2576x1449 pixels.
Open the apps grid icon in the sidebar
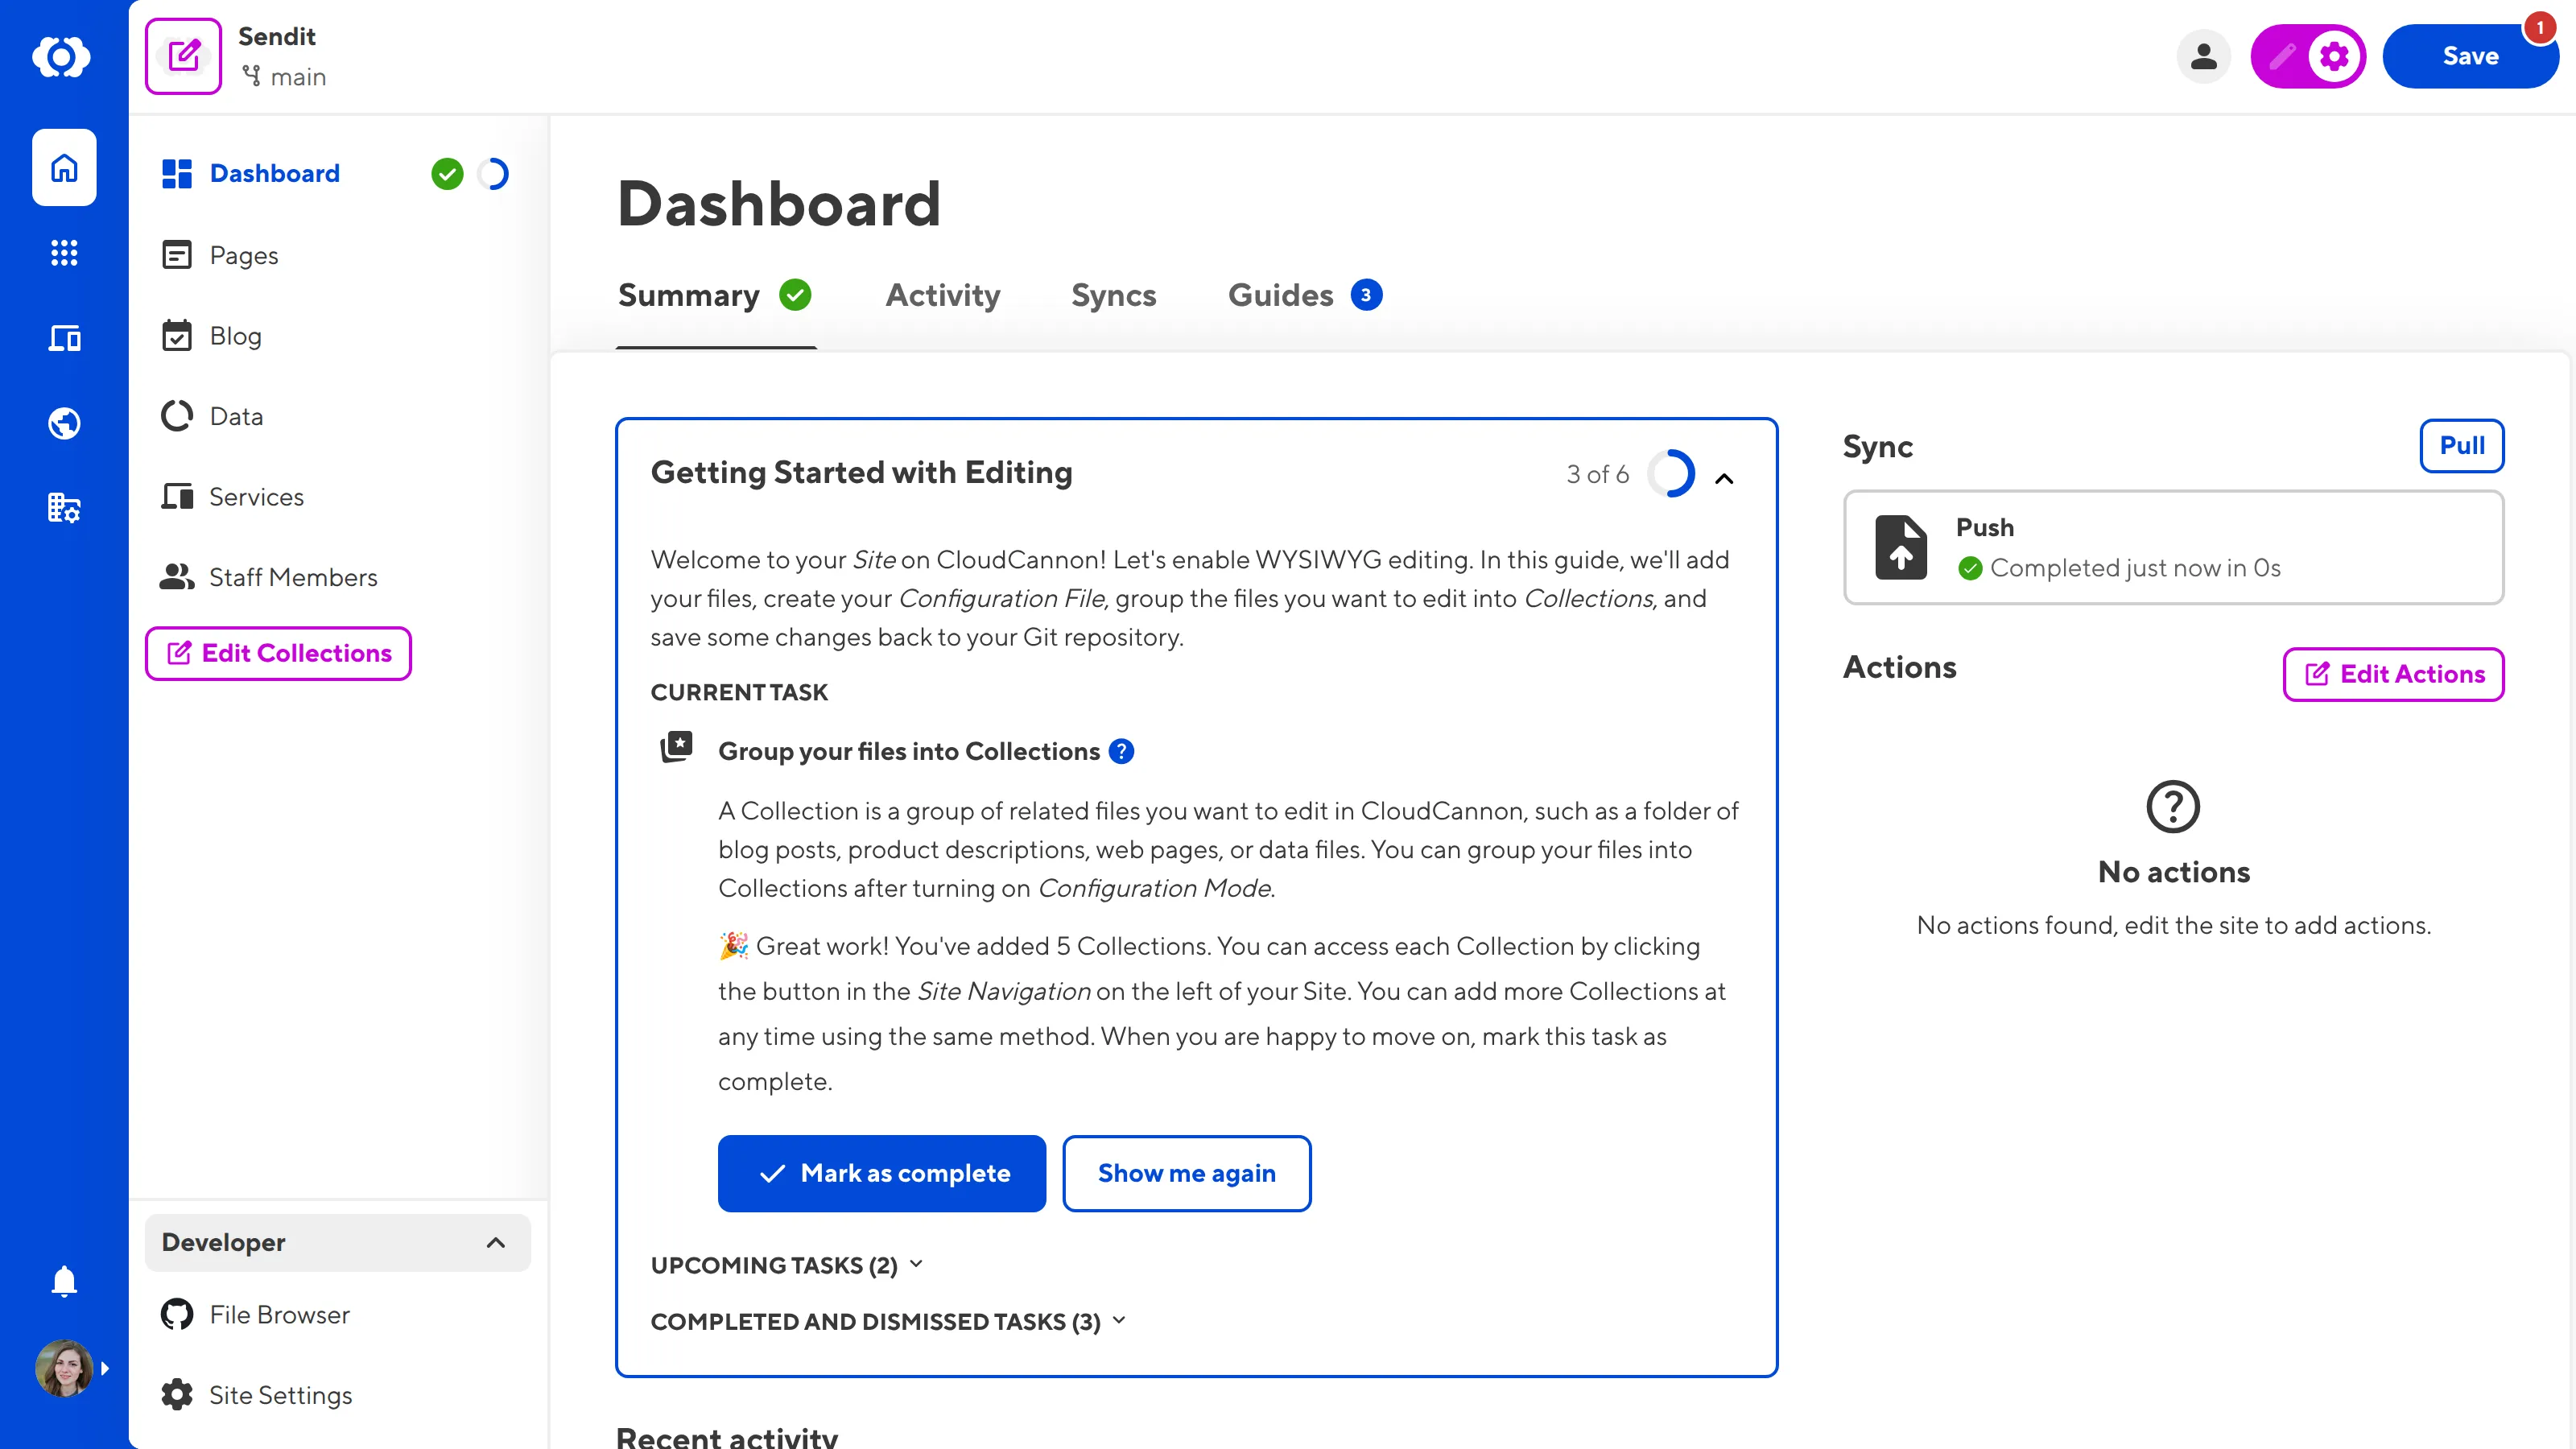pyautogui.click(x=64, y=253)
